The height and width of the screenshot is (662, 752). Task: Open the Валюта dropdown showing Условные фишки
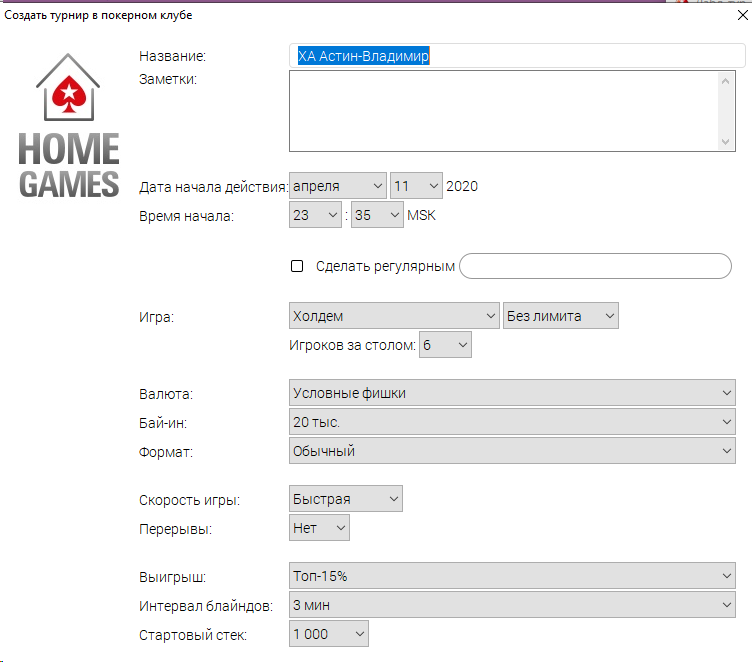coord(512,392)
